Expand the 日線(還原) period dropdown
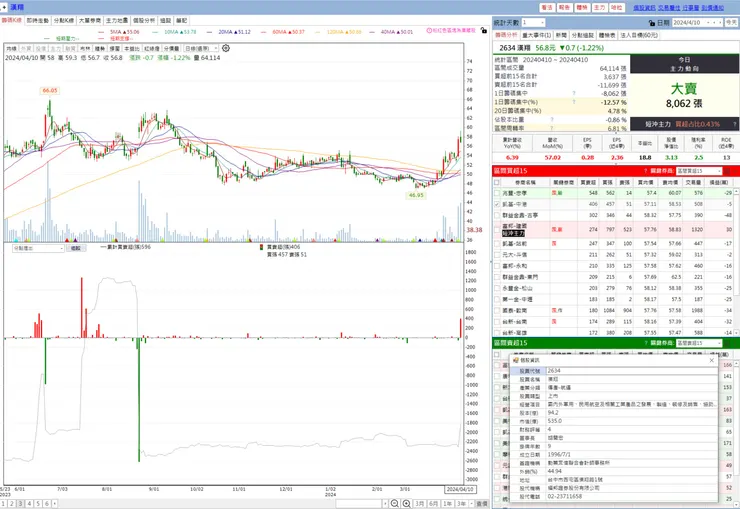This screenshot has height=509, width=740. tap(201, 49)
